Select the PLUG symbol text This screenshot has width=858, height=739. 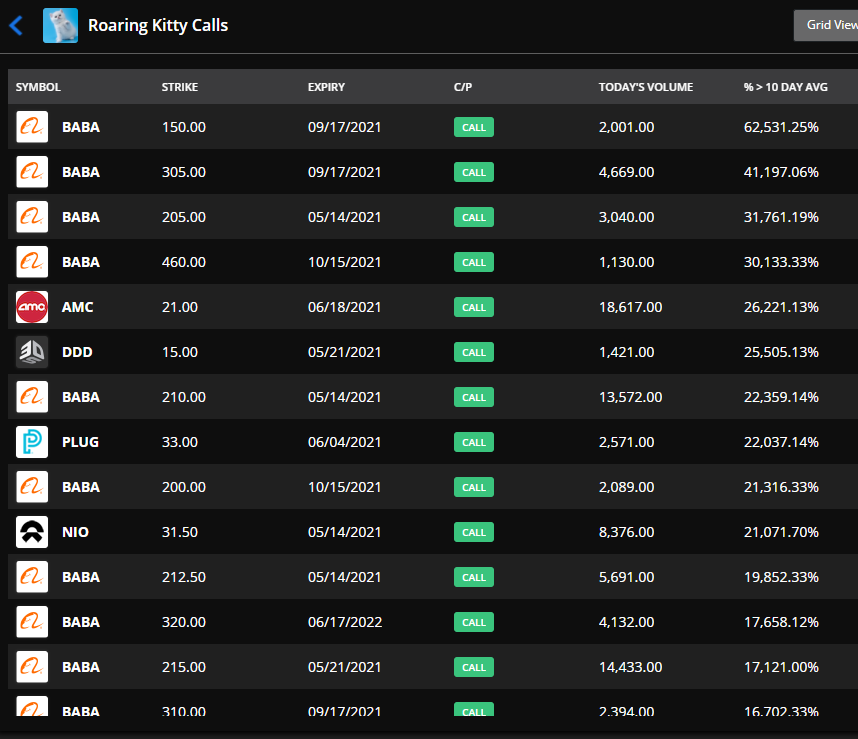point(80,442)
